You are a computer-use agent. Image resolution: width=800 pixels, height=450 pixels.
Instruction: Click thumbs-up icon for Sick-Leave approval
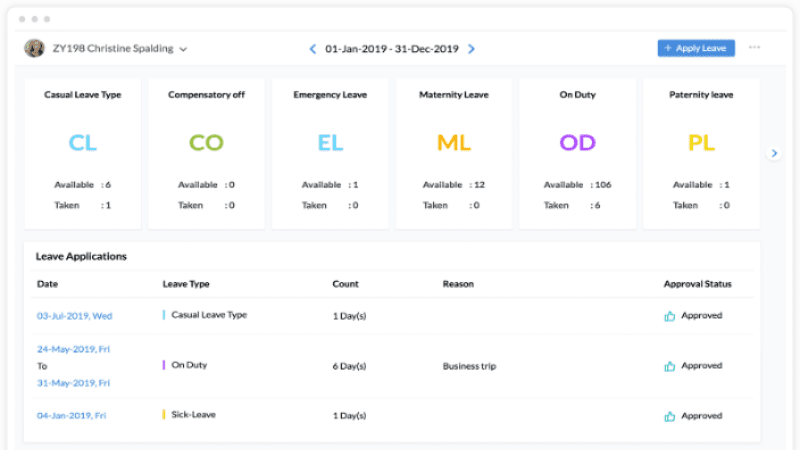click(670, 416)
